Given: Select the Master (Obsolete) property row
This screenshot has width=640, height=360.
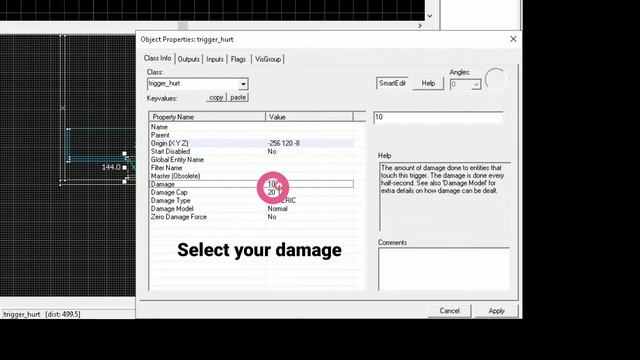Looking at the screenshot, I should point(251,176).
